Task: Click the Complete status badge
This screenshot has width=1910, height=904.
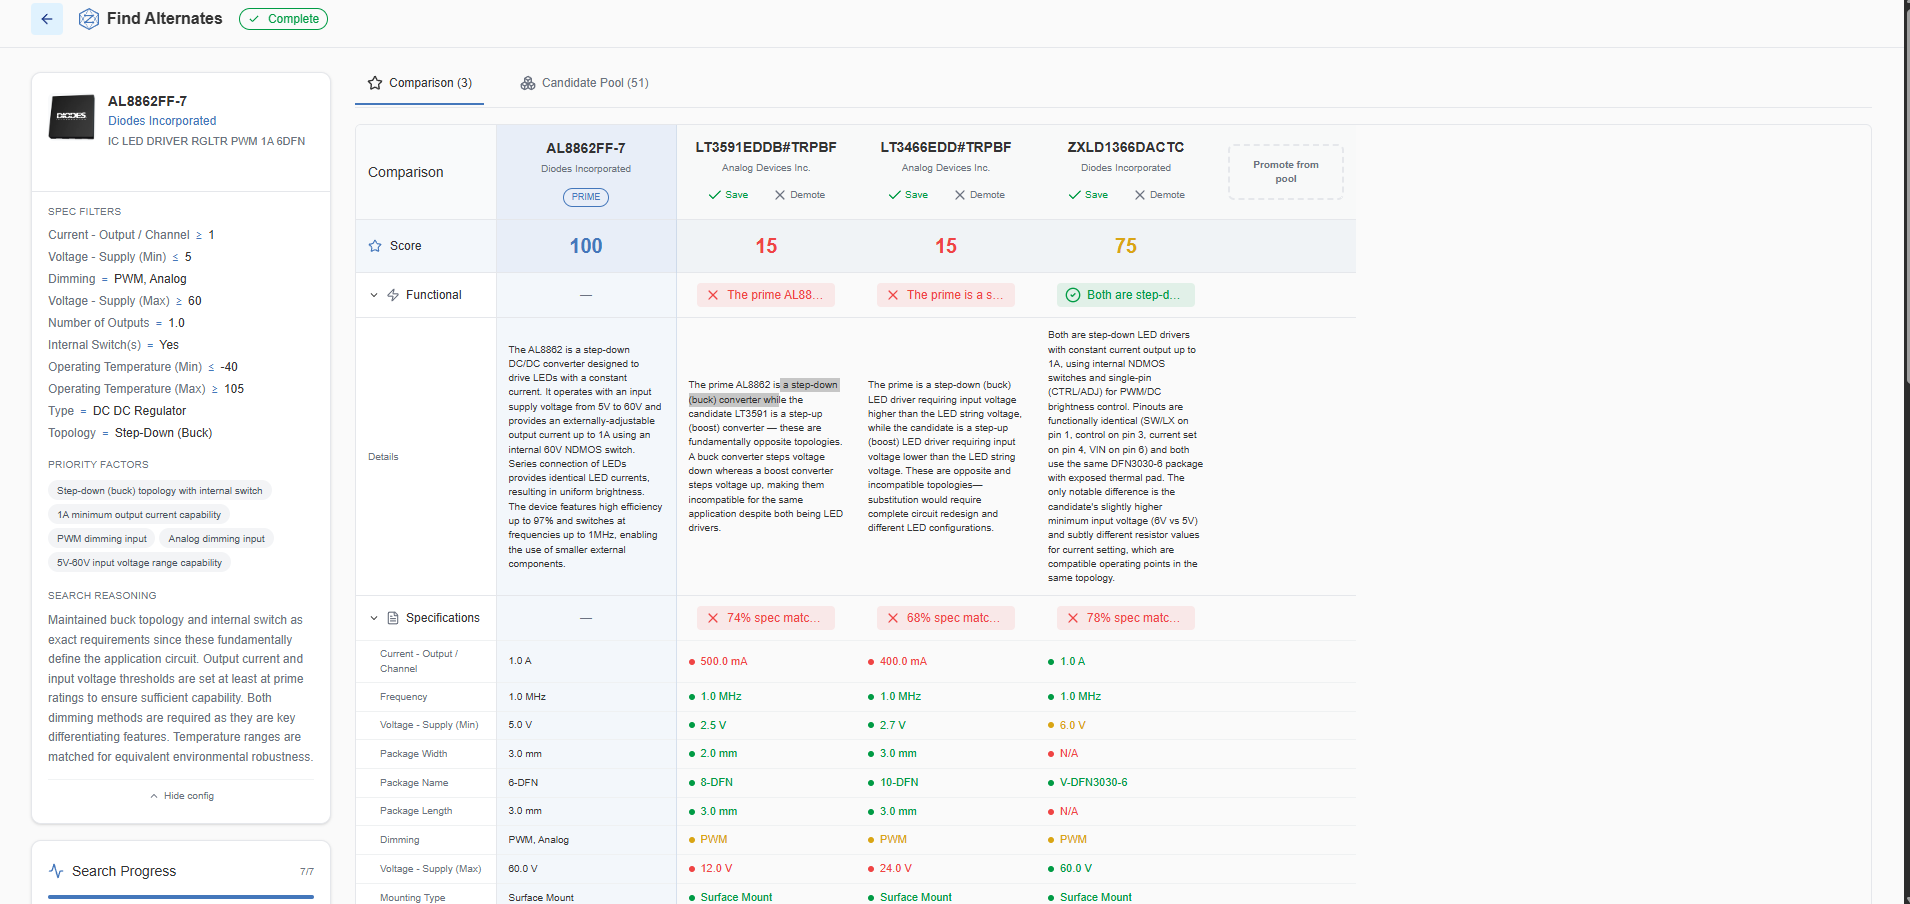Action: [283, 19]
